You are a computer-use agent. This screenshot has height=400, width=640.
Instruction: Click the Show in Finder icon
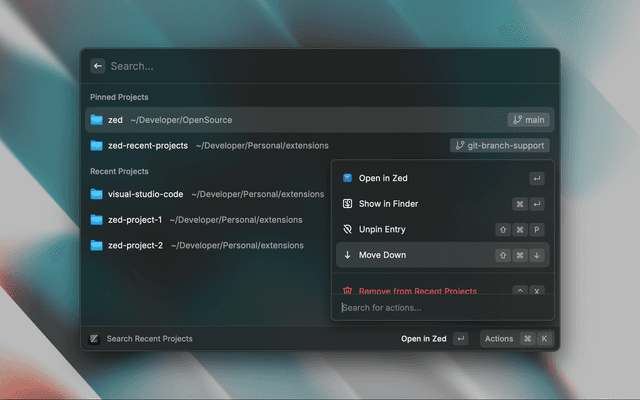tap(347, 204)
